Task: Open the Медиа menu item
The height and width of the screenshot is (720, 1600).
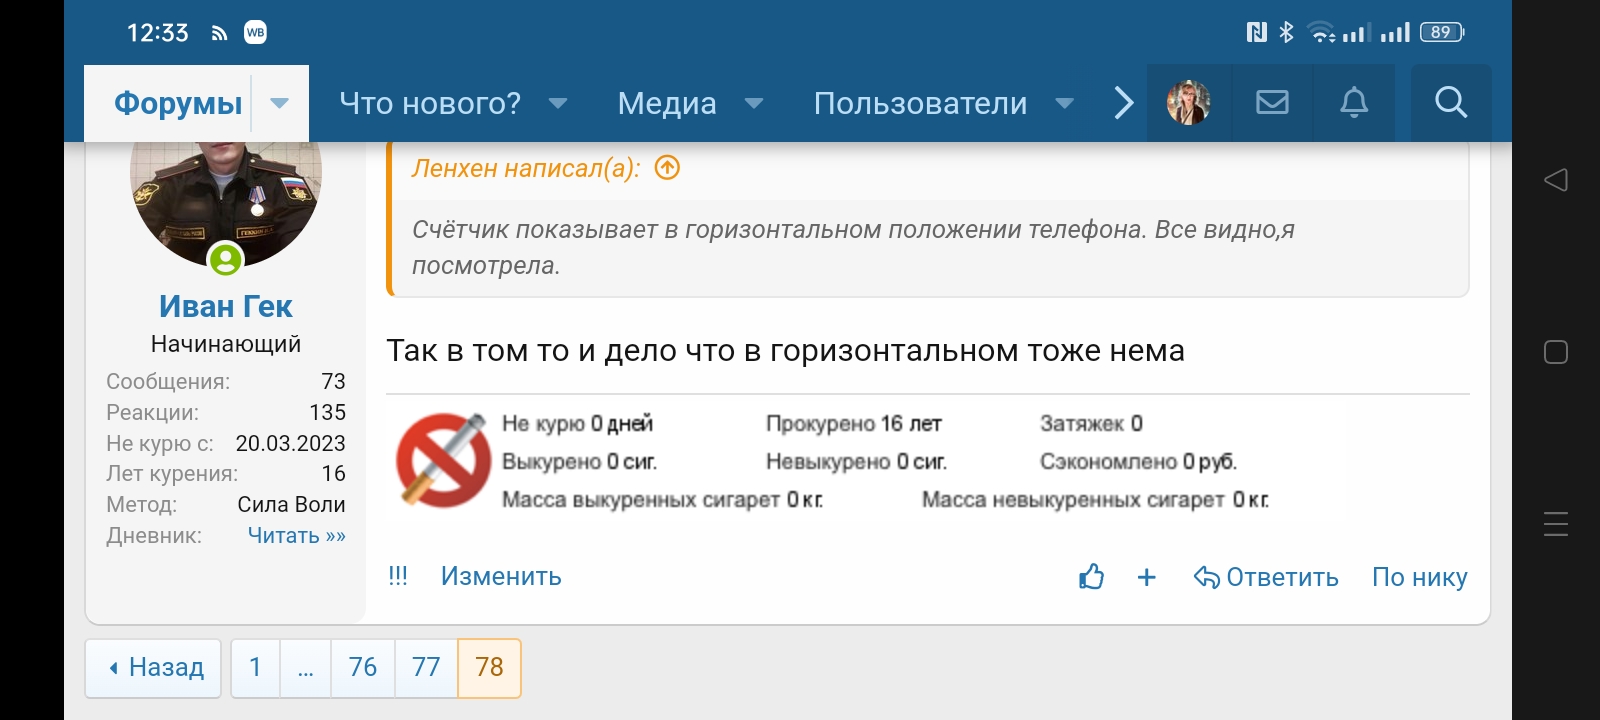Action: pos(667,103)
